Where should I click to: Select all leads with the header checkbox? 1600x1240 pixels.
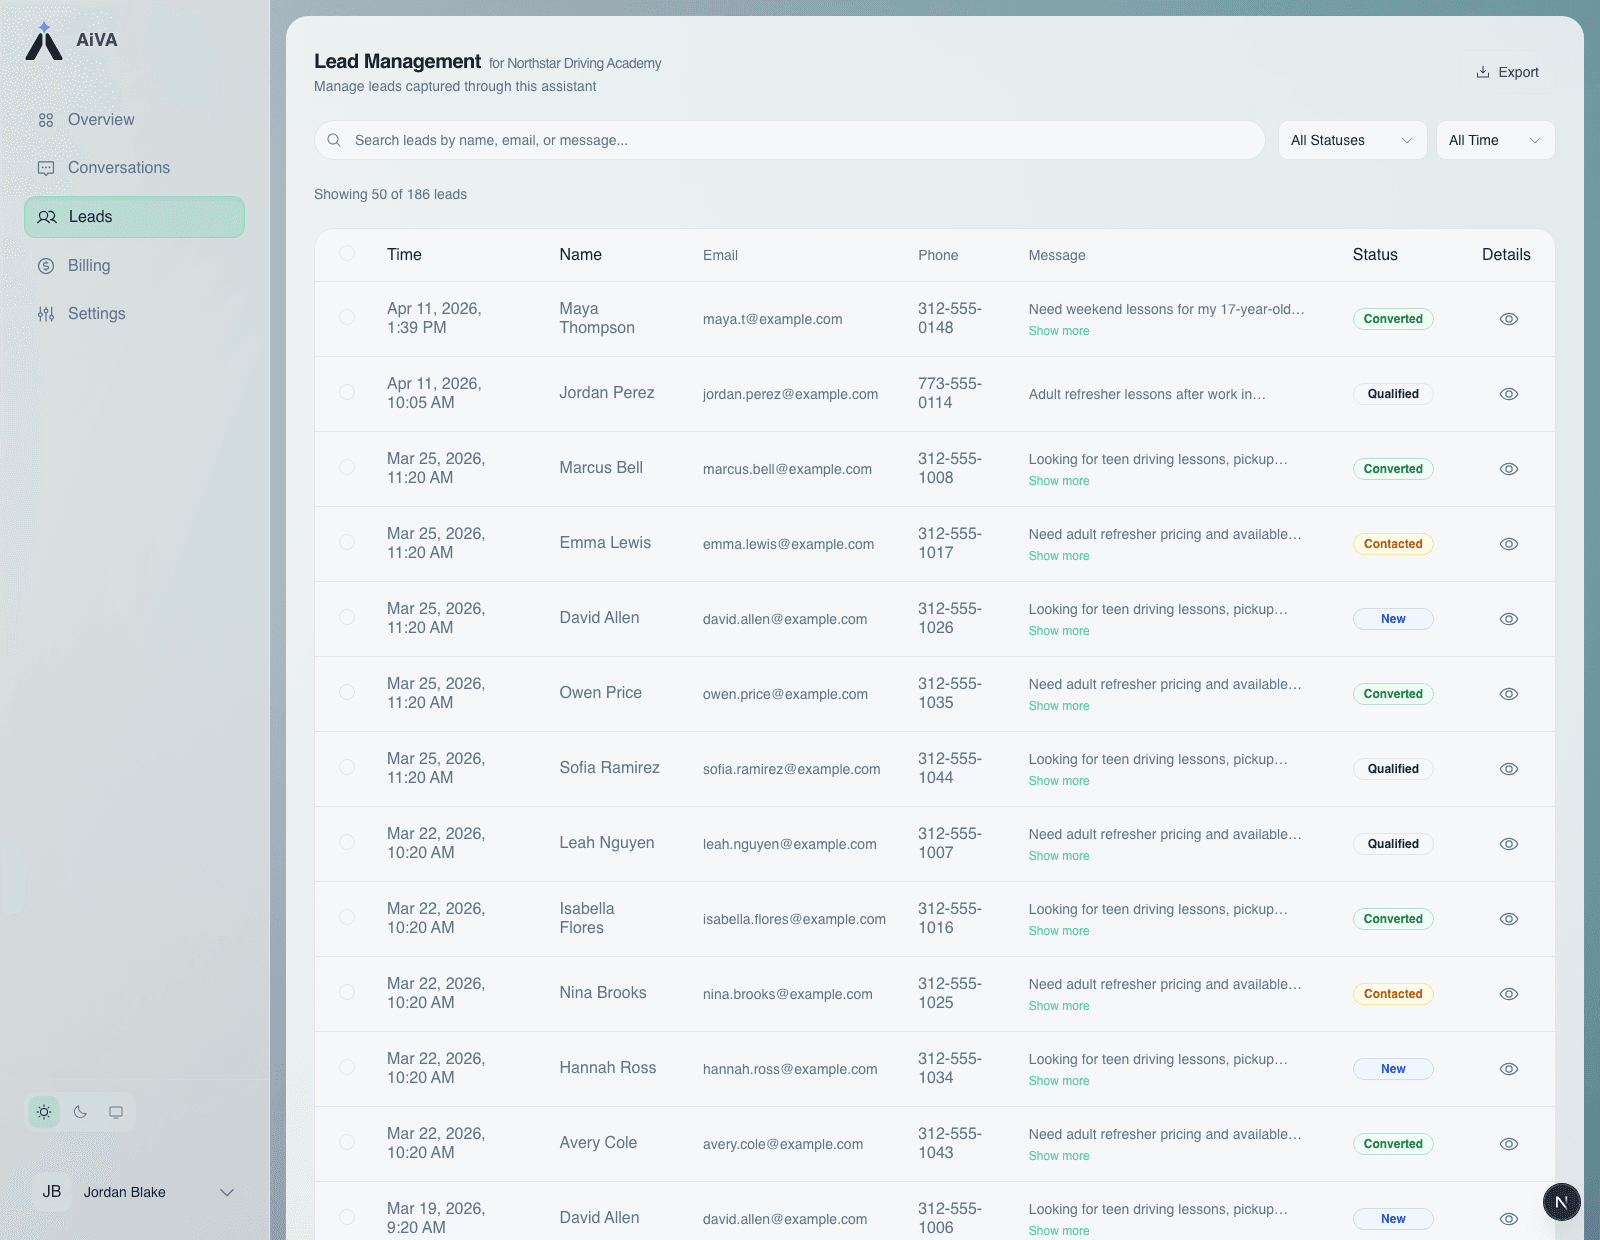pyautogui.click(x=347, y=253)
